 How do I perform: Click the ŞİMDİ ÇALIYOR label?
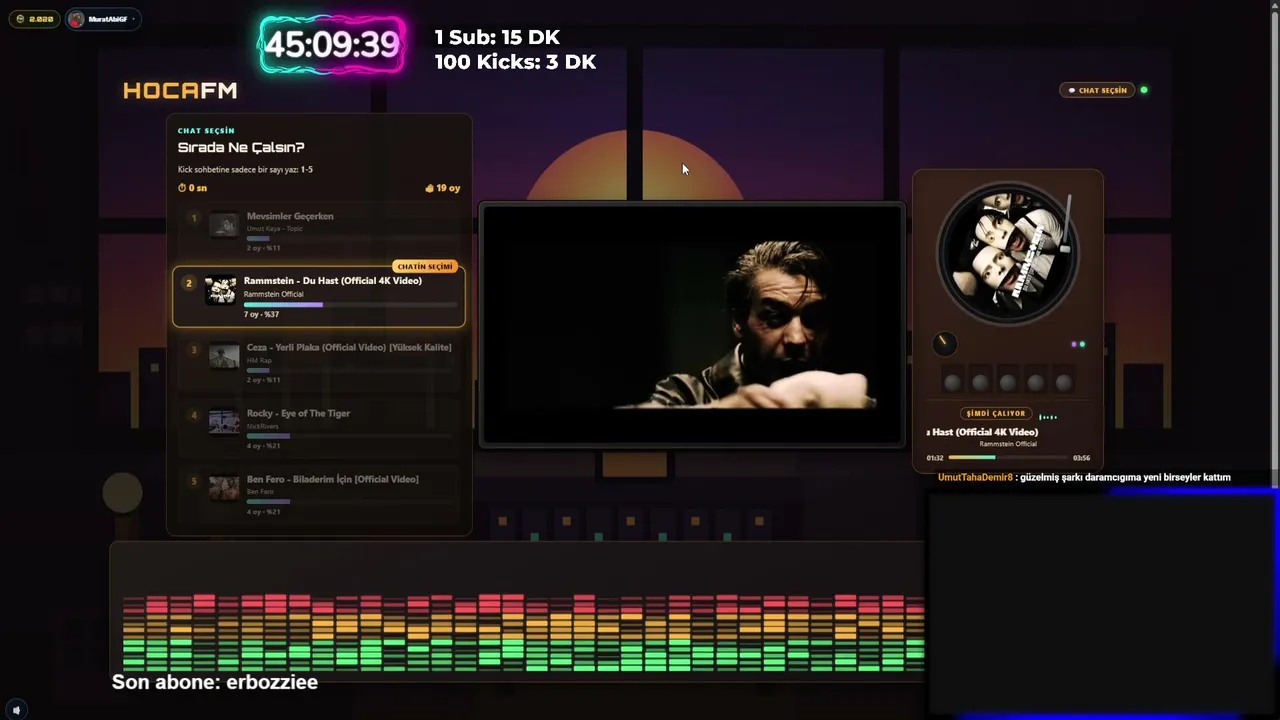[995, 414]
